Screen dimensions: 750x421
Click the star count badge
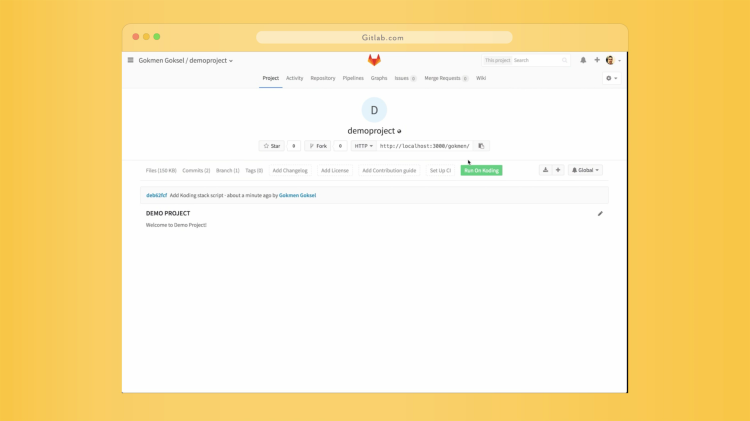pos(294,146)
